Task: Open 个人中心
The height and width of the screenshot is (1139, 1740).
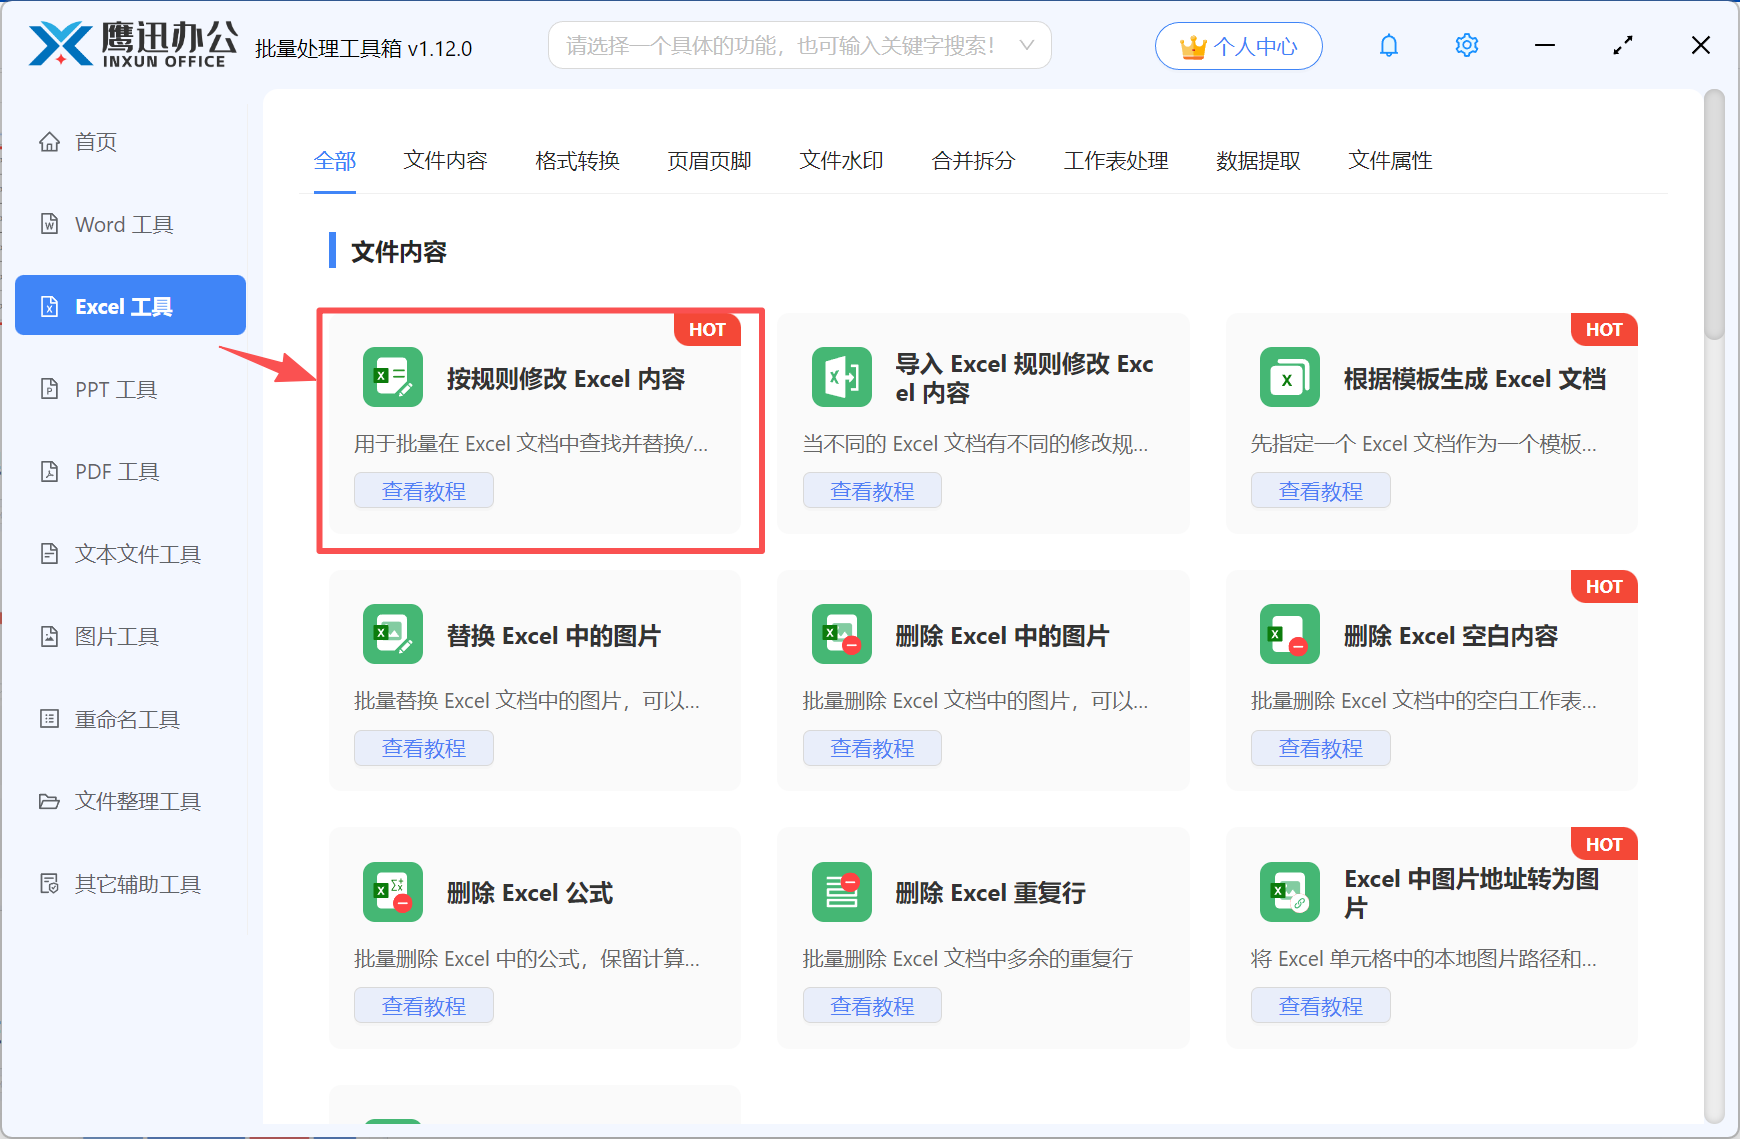Action: point(1238,45)
